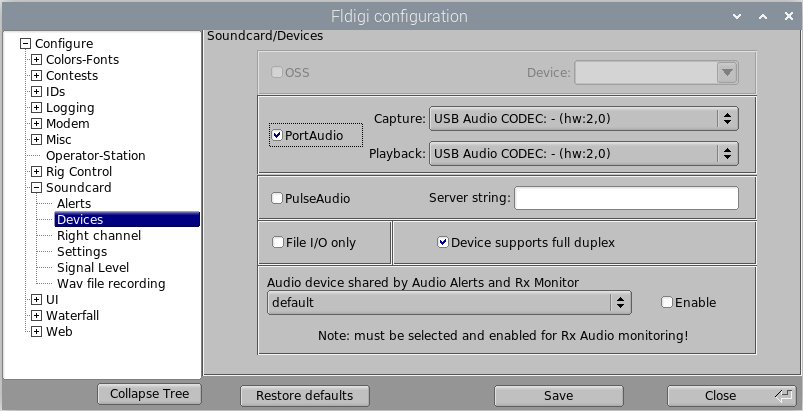Toggle the PortAudio checkbox

tap(277, 135)
